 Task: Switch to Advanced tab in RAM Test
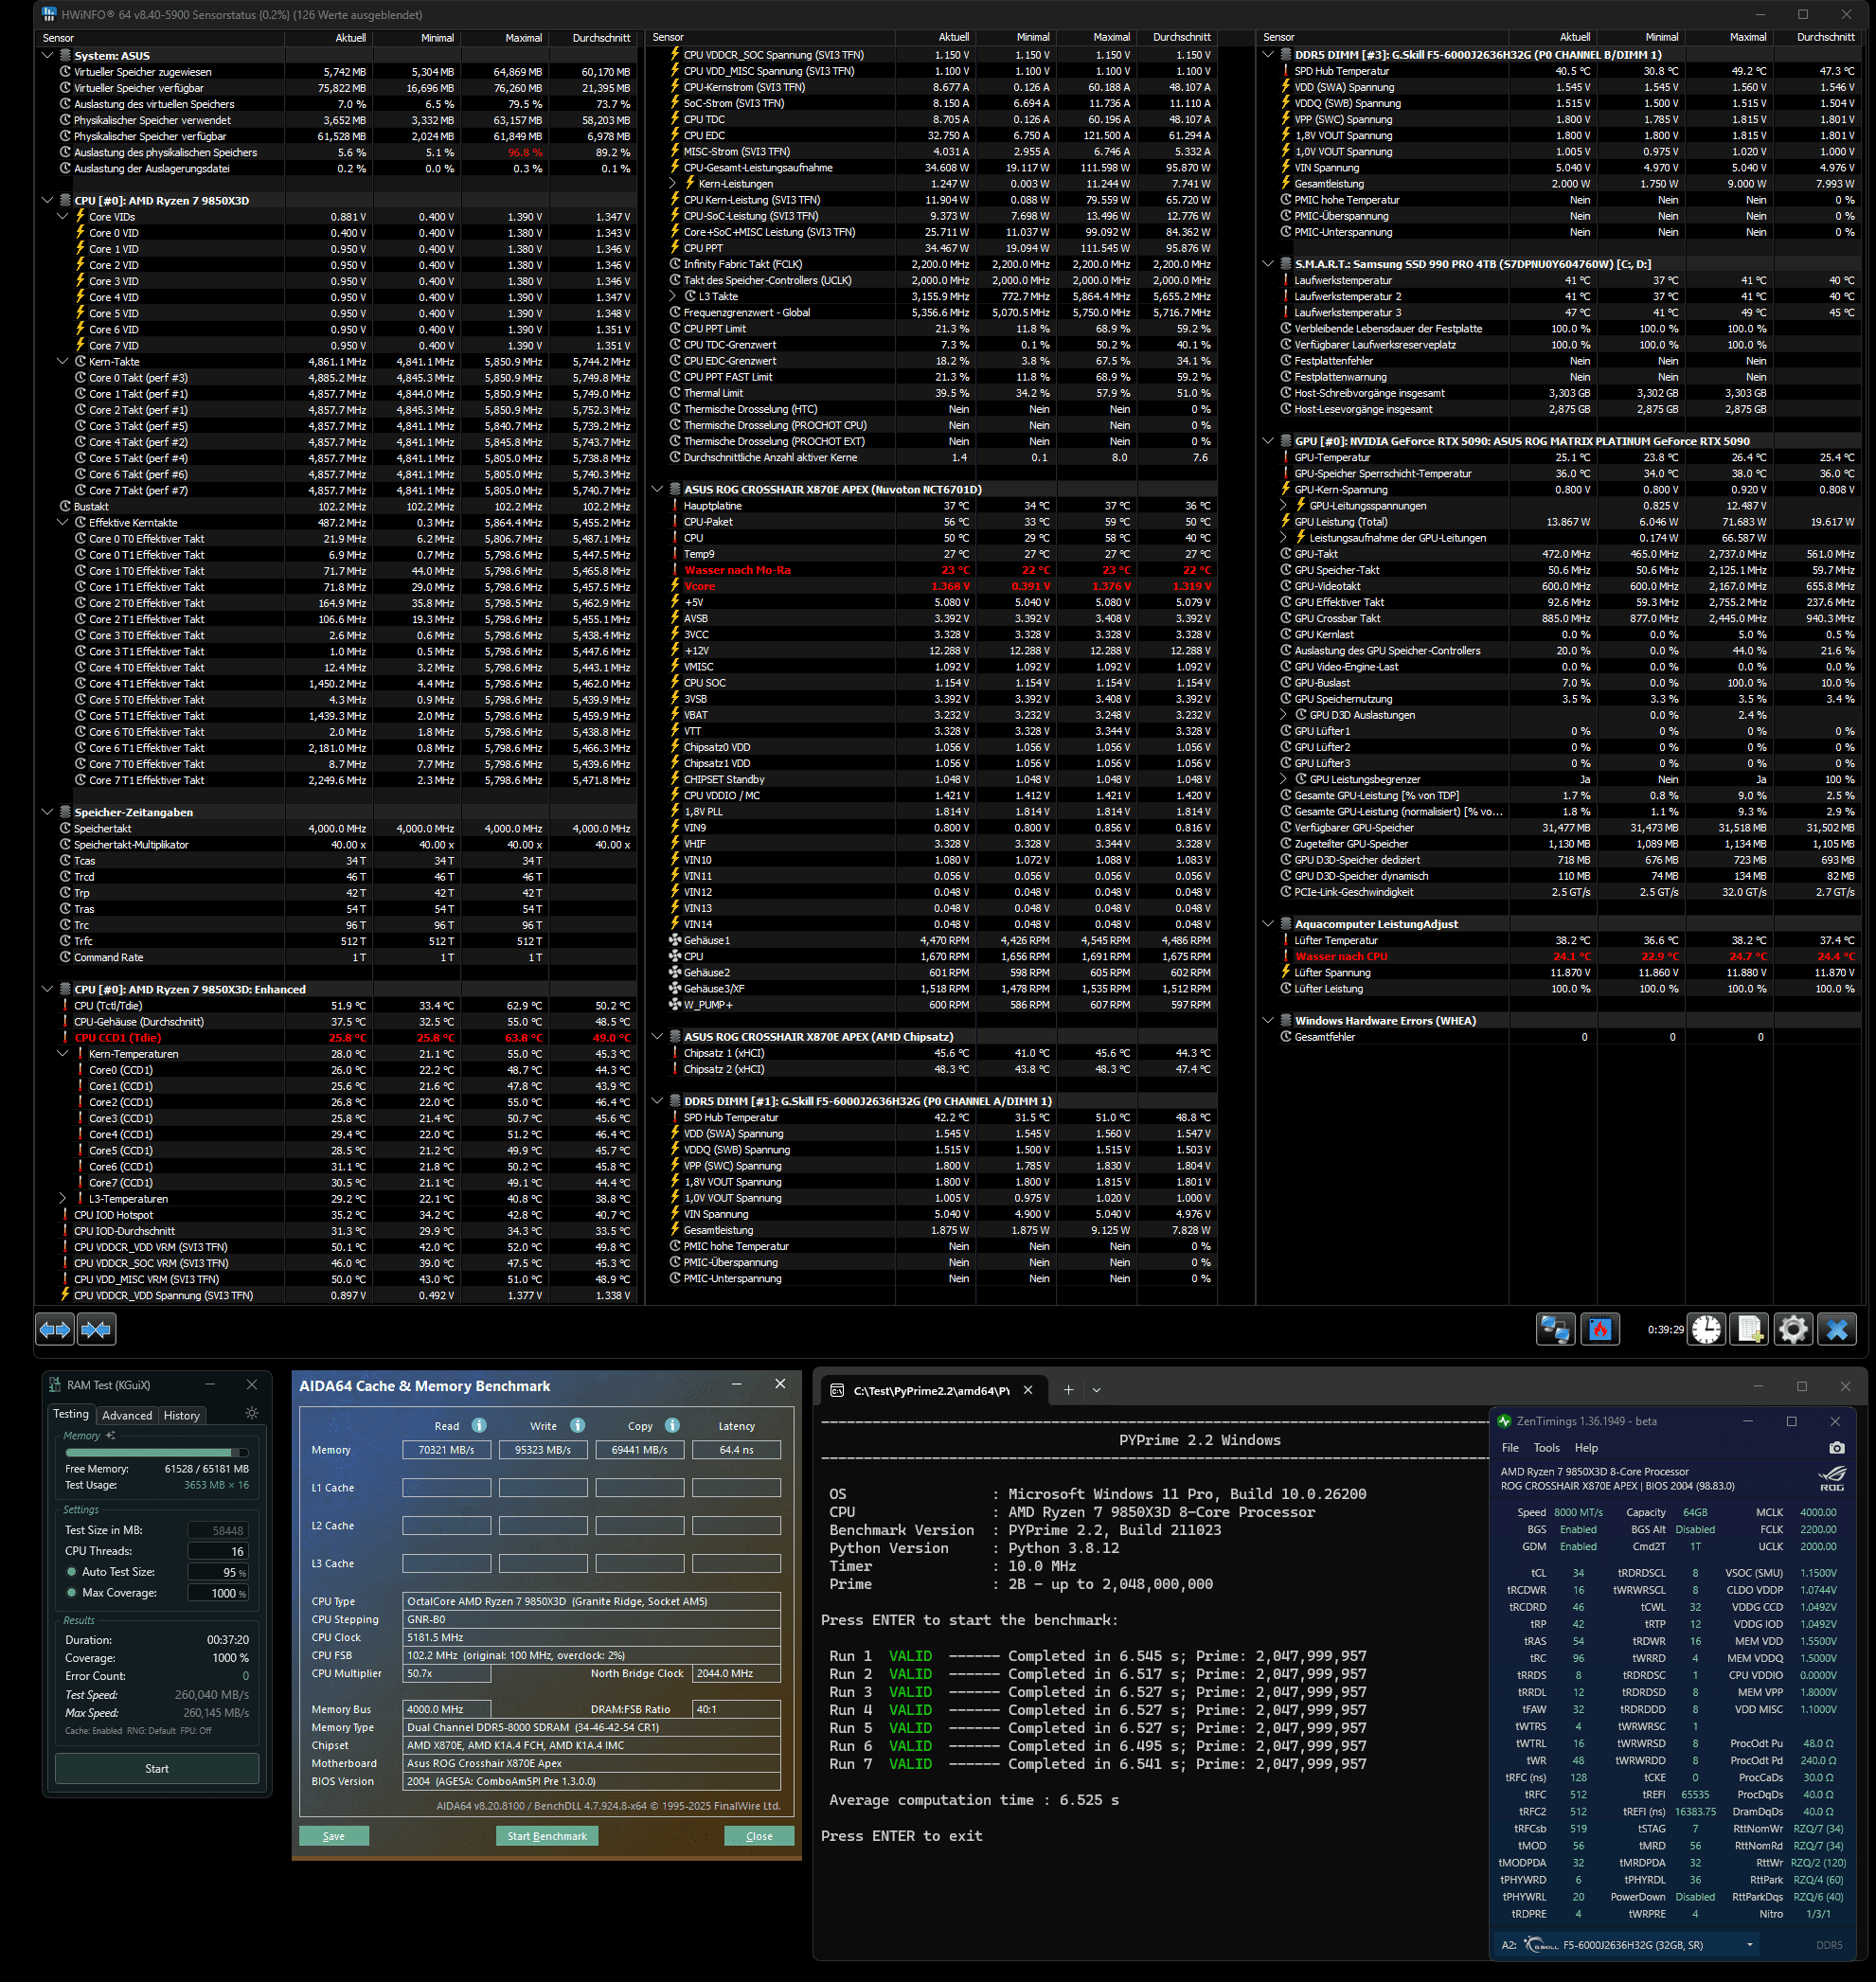pyautogui.click(x=127, y=1415)
